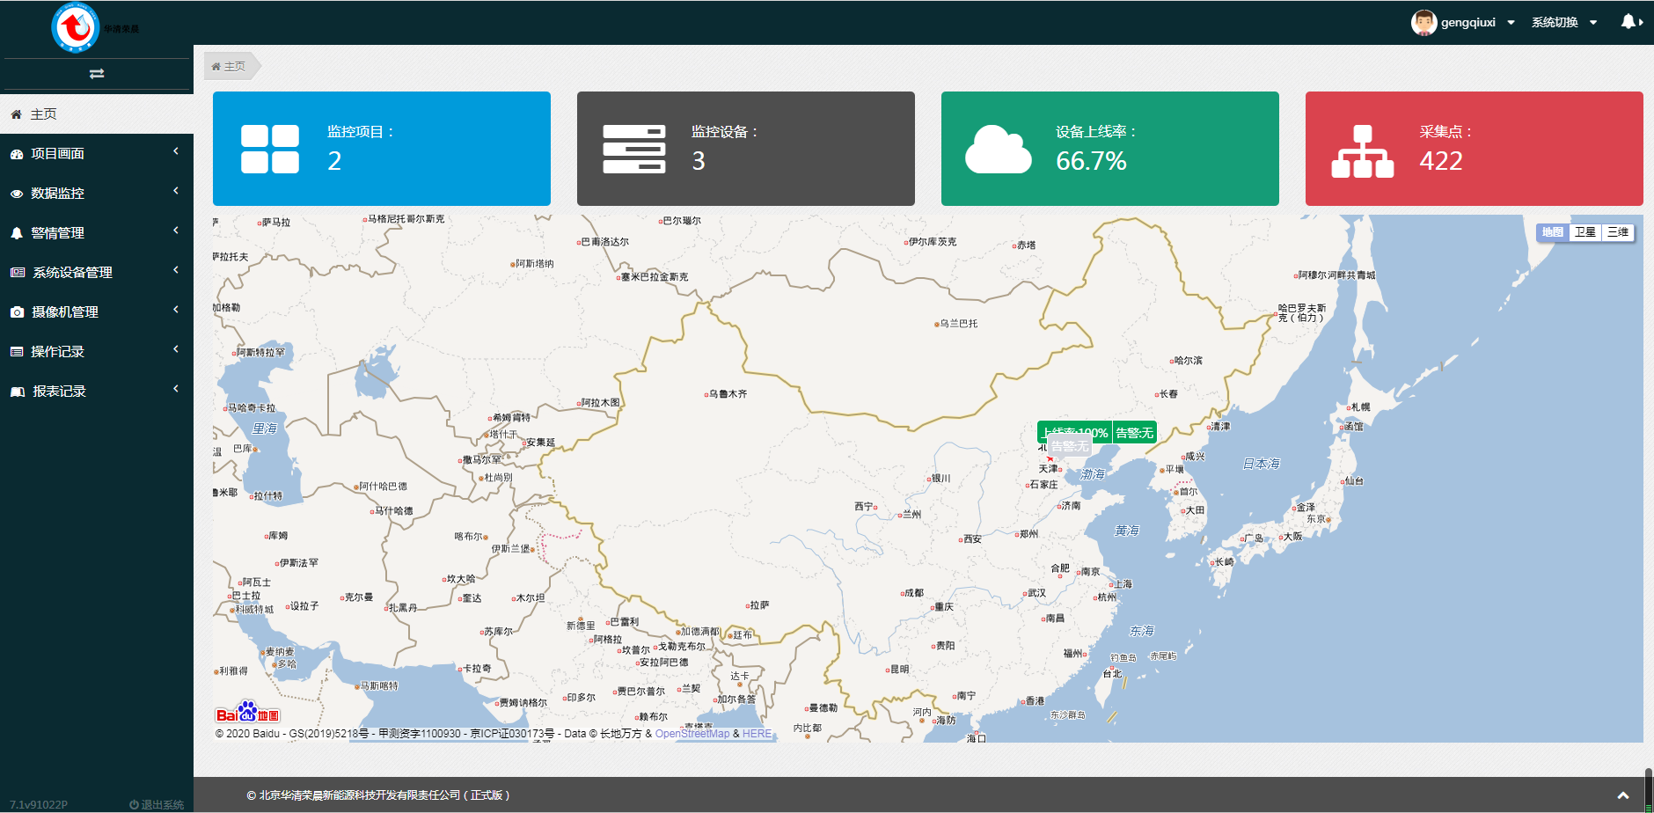
Task: Click the home icon next to 主页 in sidebar
Action: 16,114
